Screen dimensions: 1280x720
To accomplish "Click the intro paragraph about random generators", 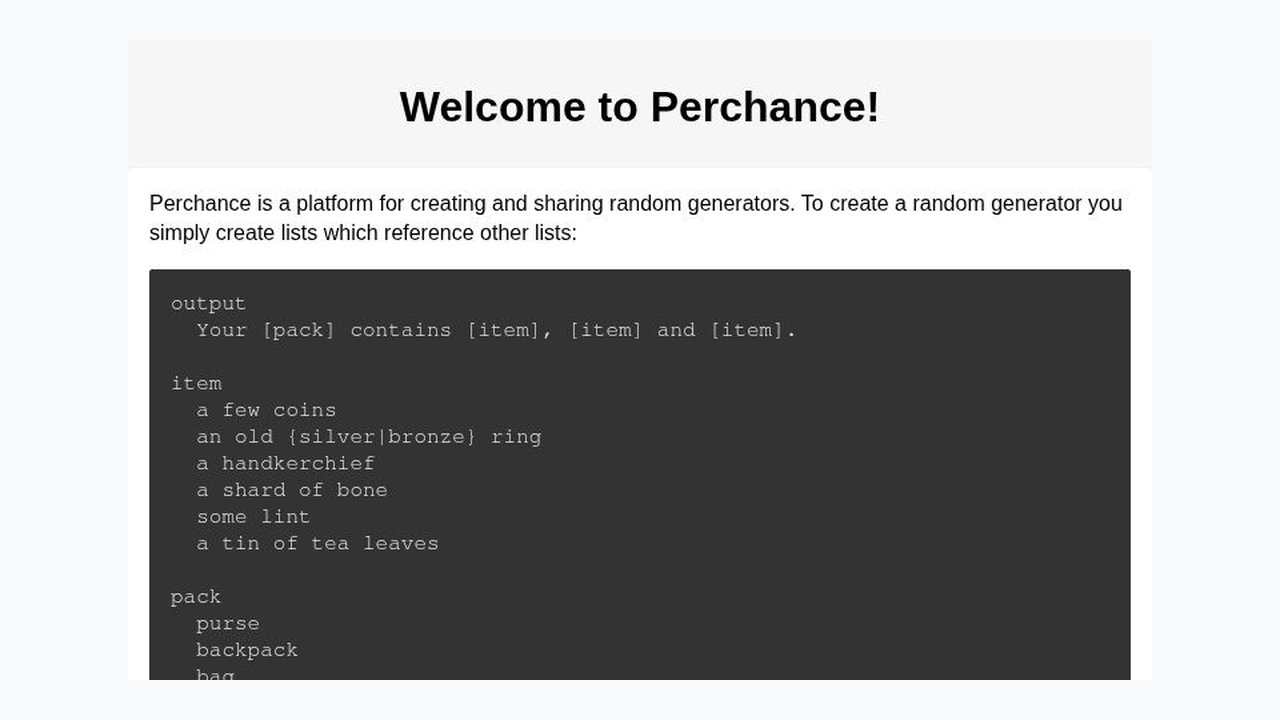I will tap(636, 218).
